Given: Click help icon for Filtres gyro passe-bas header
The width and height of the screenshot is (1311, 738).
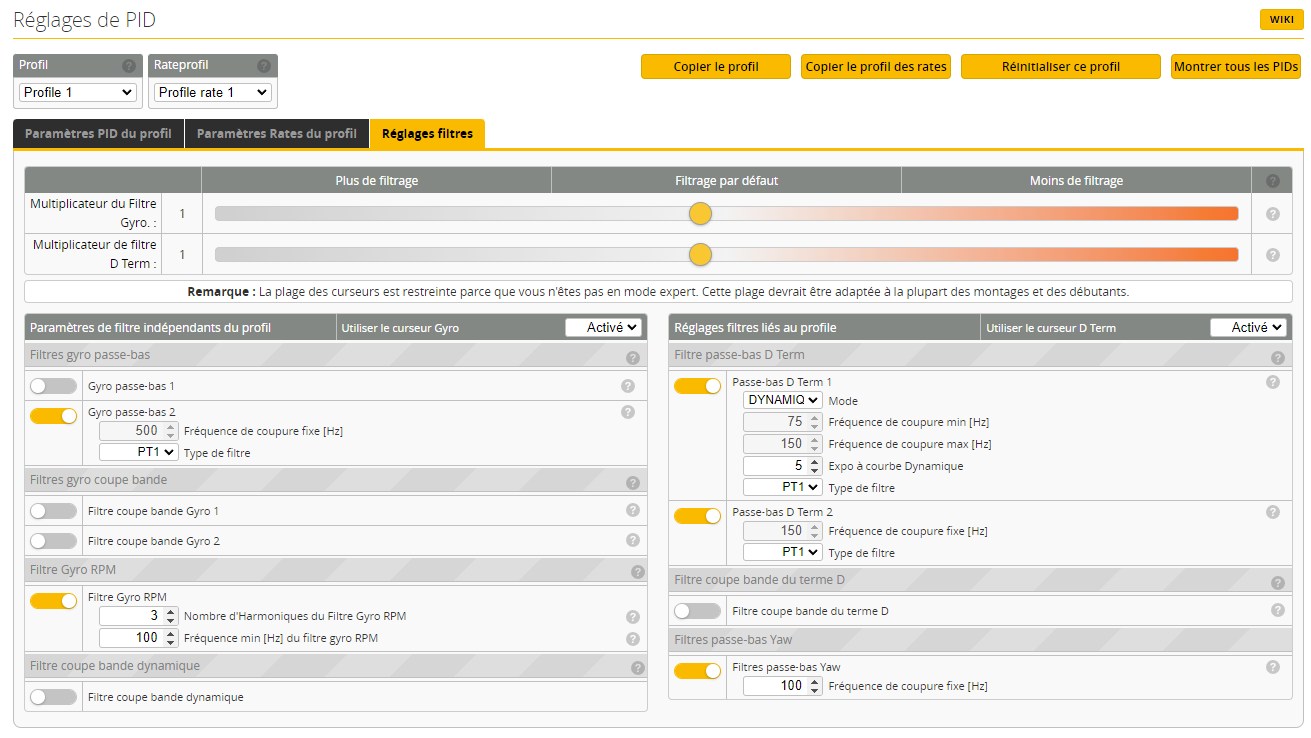Looking at the screenshot, I should (x=632, y=358).
